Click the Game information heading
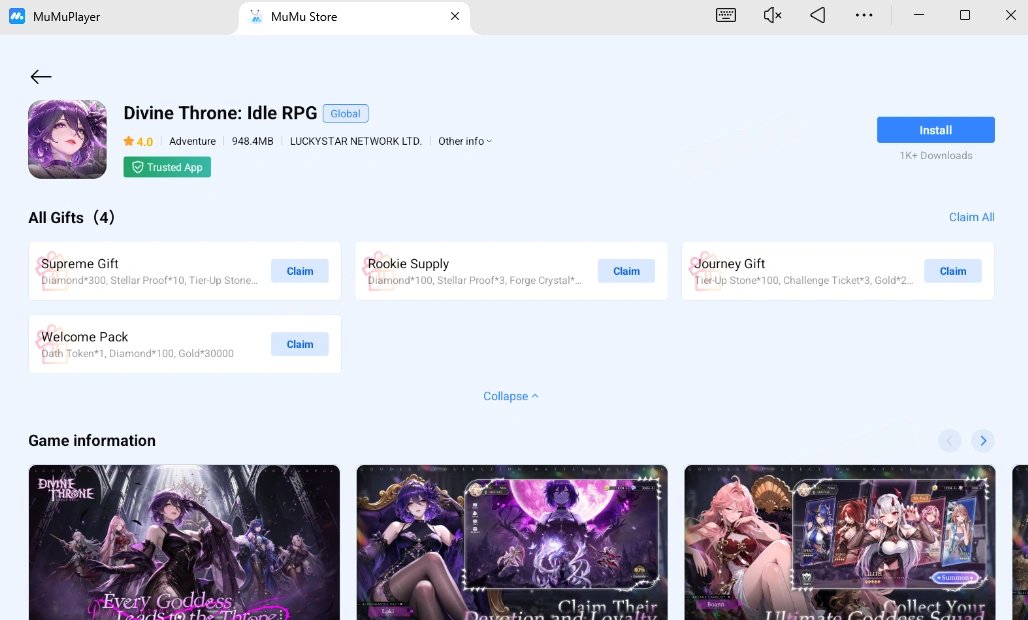The image size is (1028, 620). click(92, 440)
